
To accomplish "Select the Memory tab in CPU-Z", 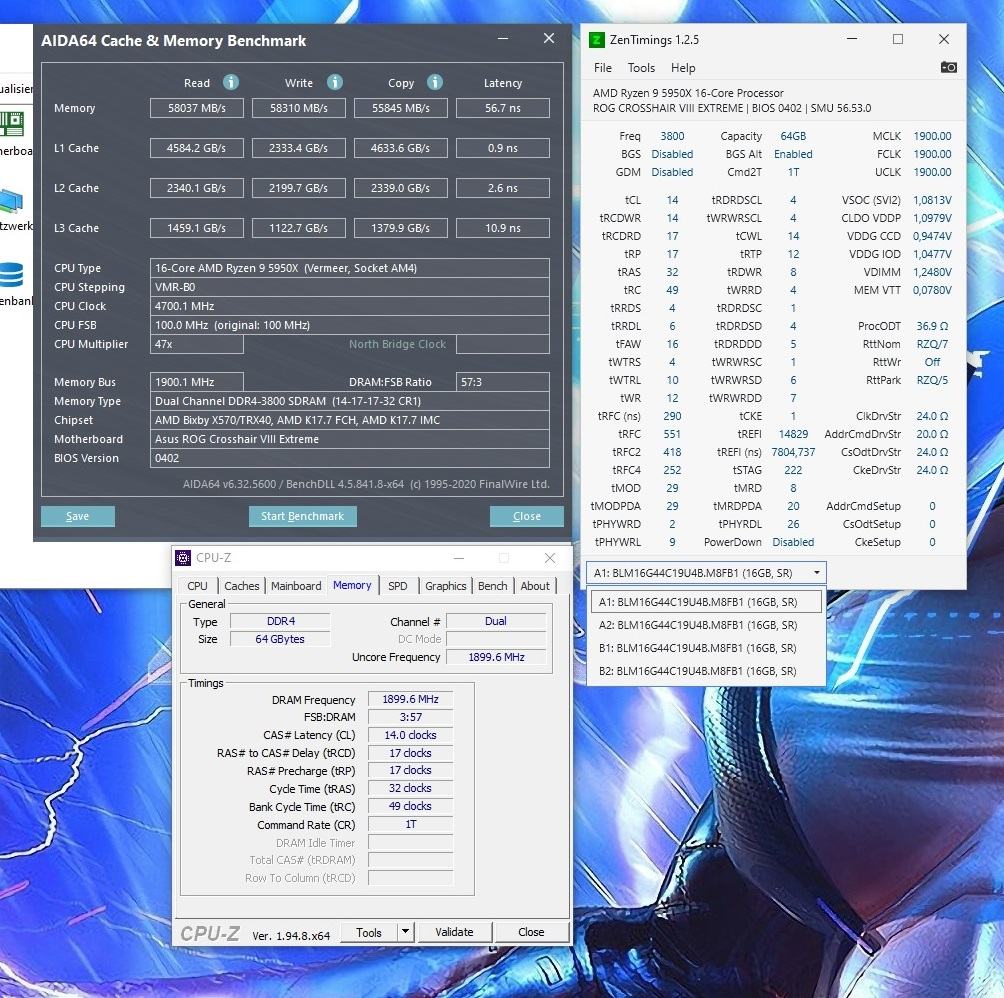I will (x=352, y=585).
